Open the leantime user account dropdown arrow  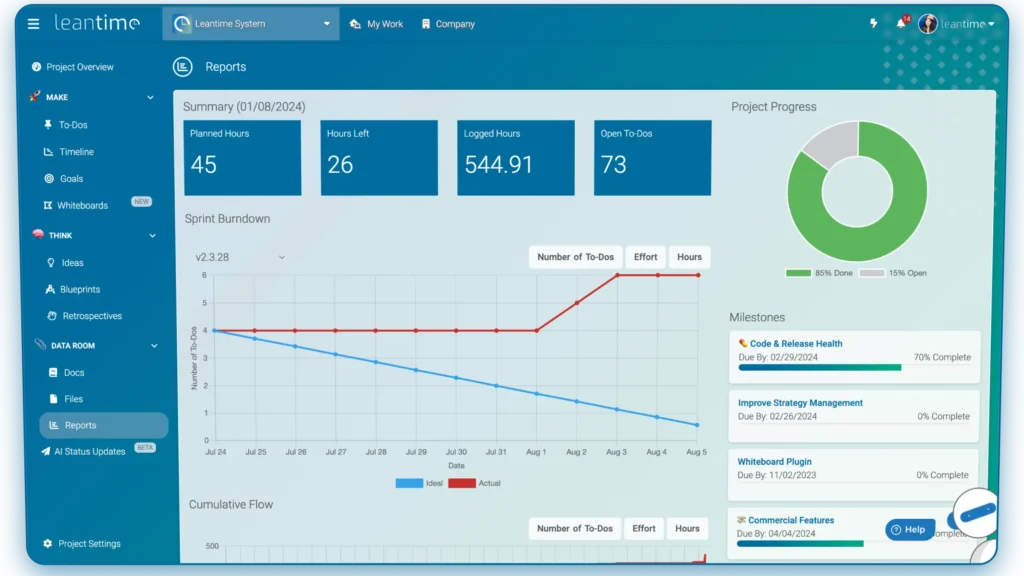pos(991,24)
